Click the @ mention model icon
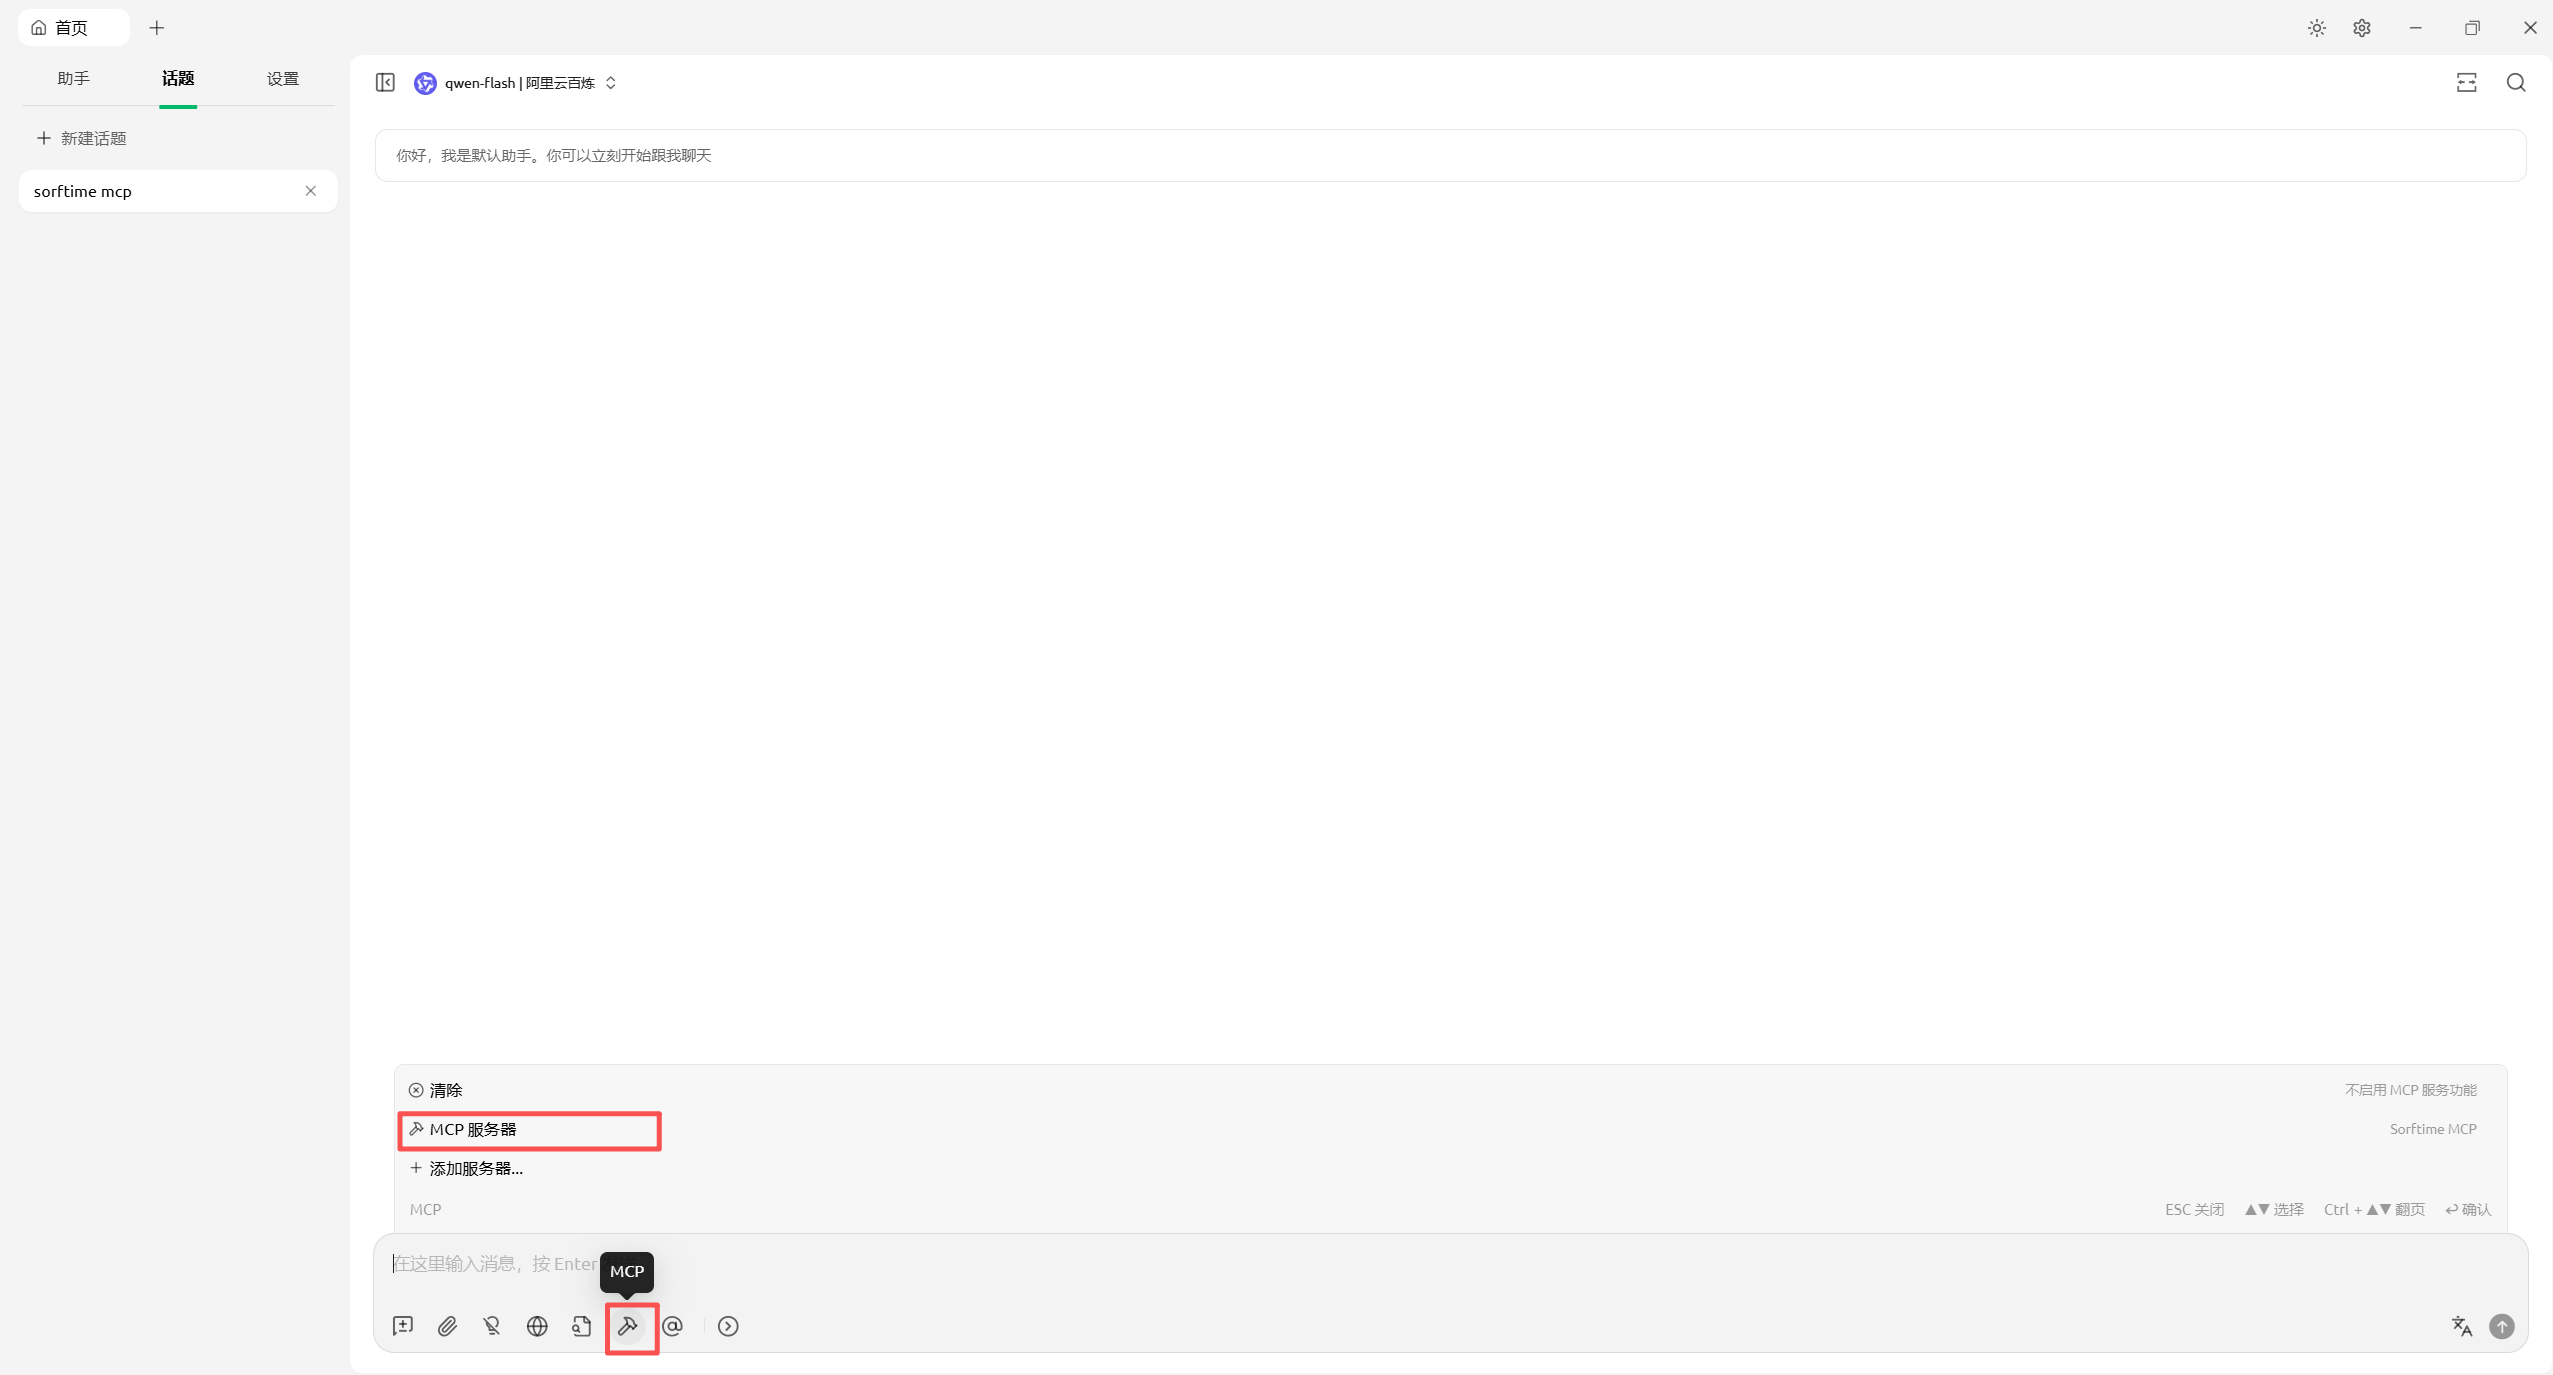 point(673,1326)
